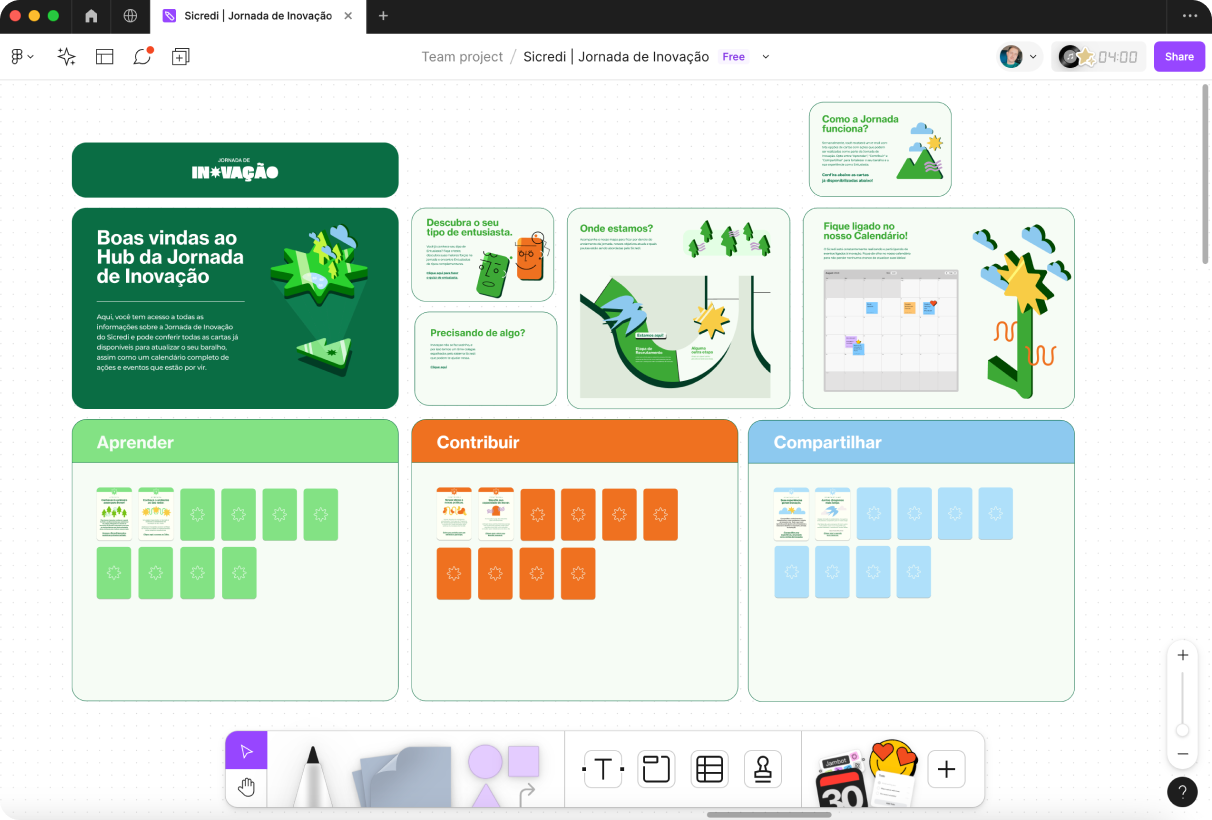Open the file name chevron dropdown
1212x820 pixels.
pos(766,57)
